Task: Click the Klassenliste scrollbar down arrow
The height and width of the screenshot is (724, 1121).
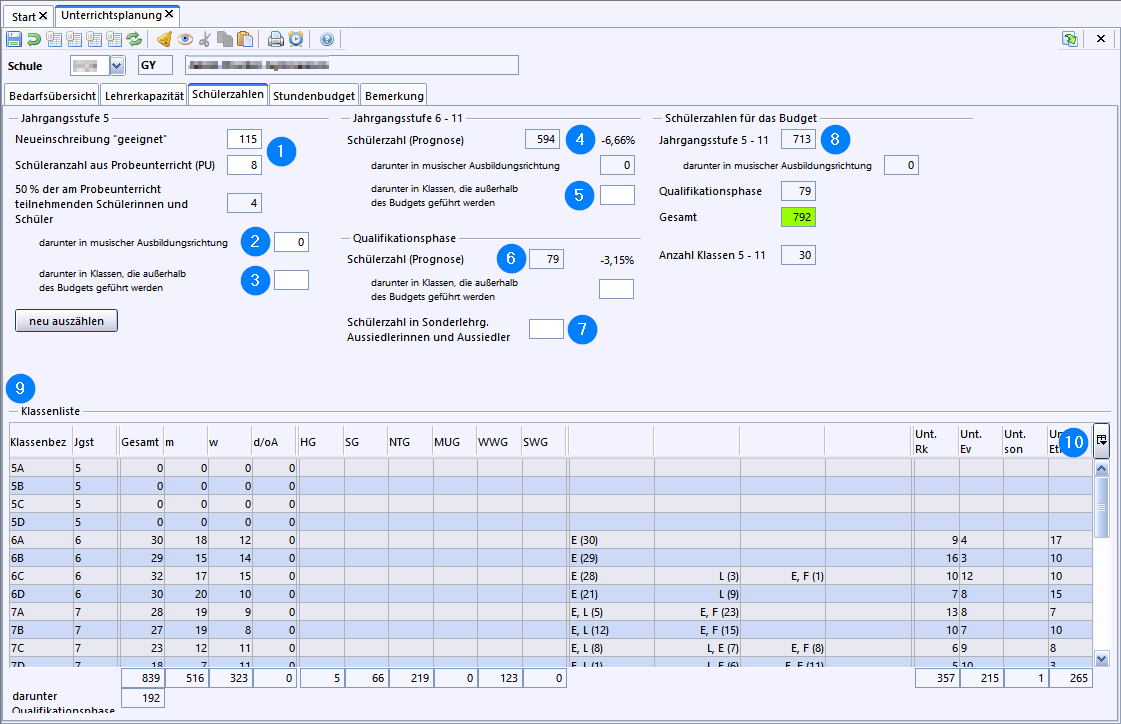Action: pyautogui.click(x=1102, y=660)
